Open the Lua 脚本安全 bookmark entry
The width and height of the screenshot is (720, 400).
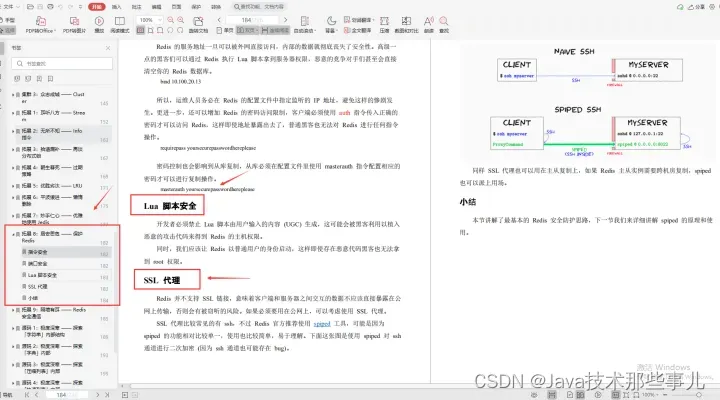click(x=42, y=275)
